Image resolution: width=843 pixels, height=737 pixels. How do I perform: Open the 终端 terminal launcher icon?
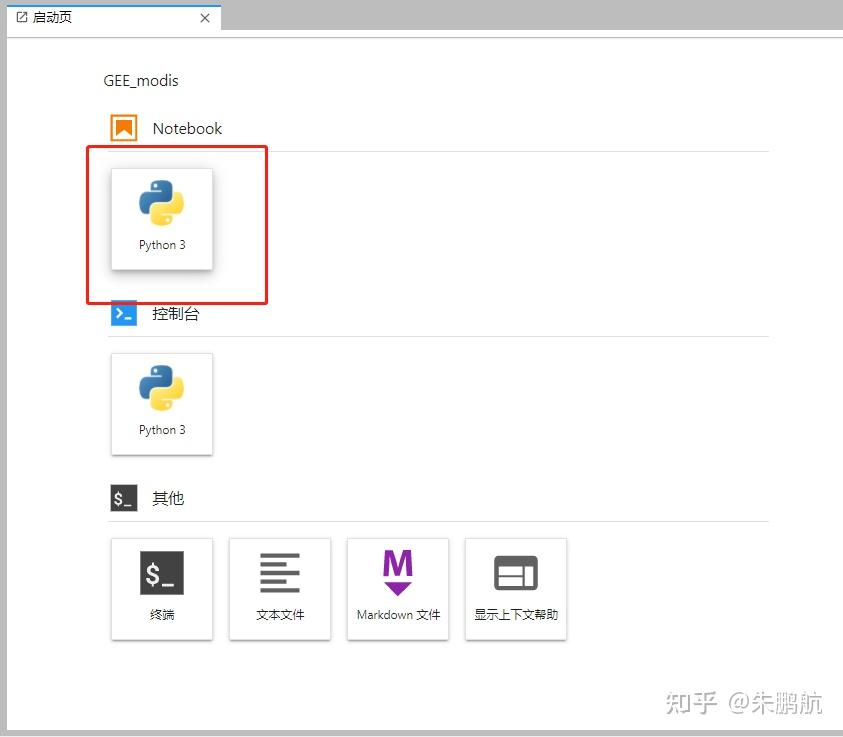tap(162, 573)
